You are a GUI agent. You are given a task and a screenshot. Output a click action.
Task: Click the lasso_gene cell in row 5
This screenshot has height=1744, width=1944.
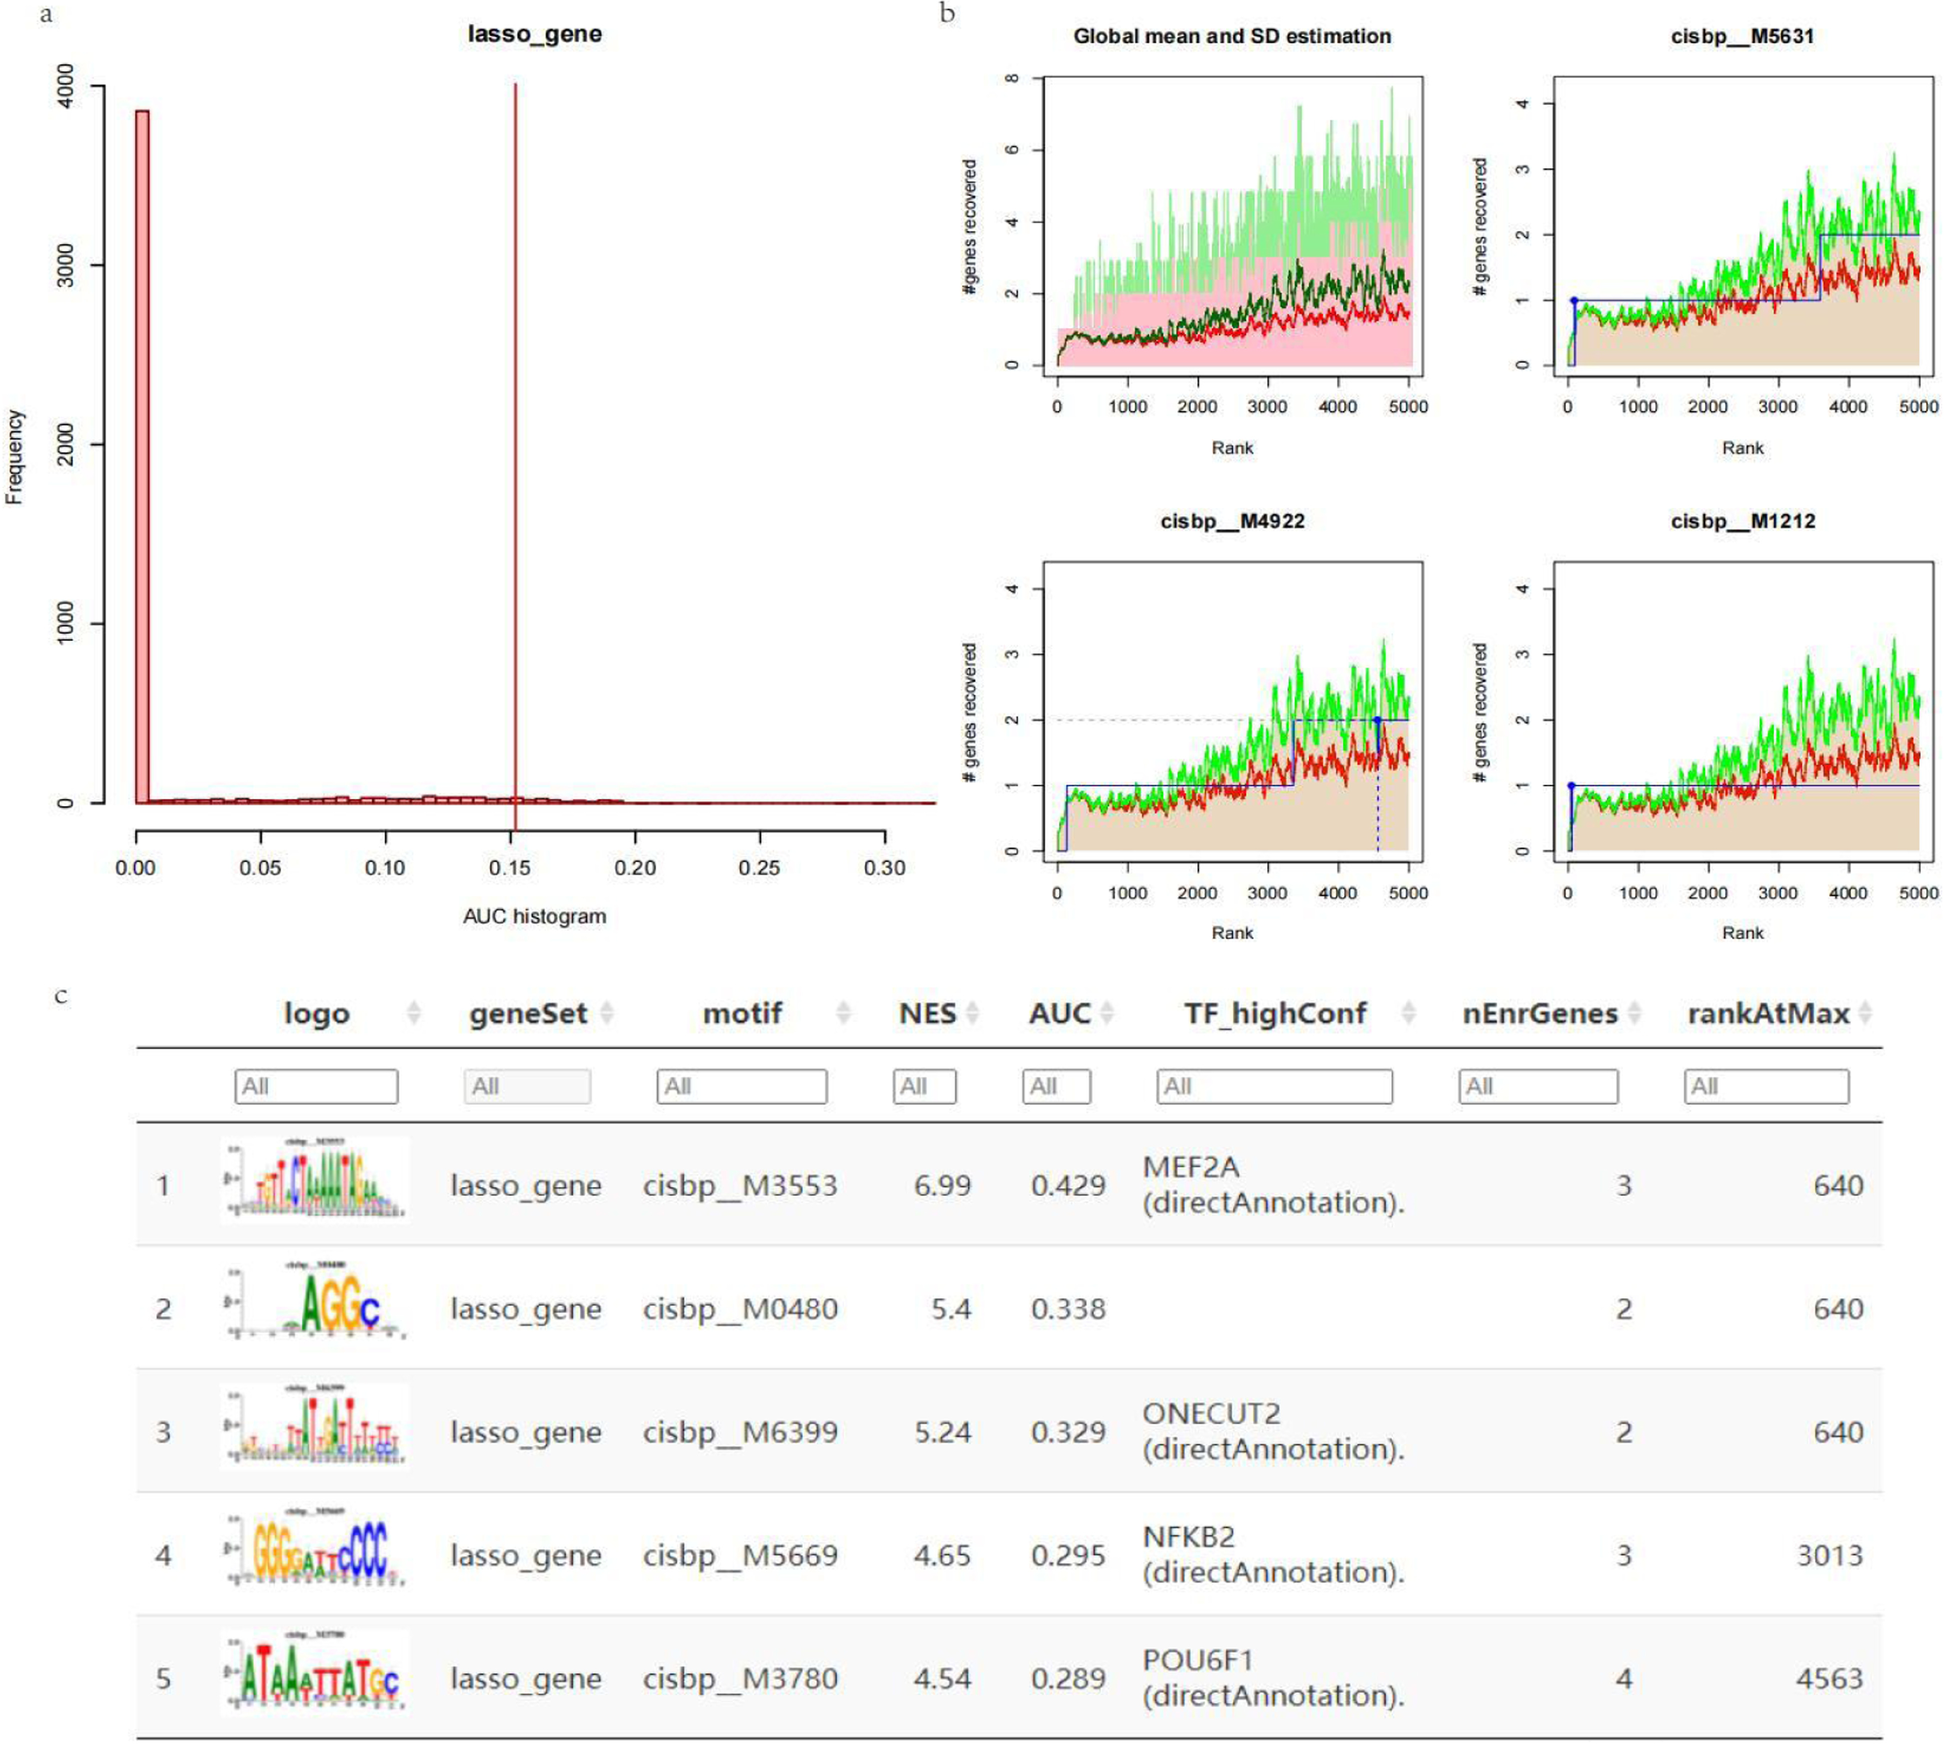(526, 1678)
